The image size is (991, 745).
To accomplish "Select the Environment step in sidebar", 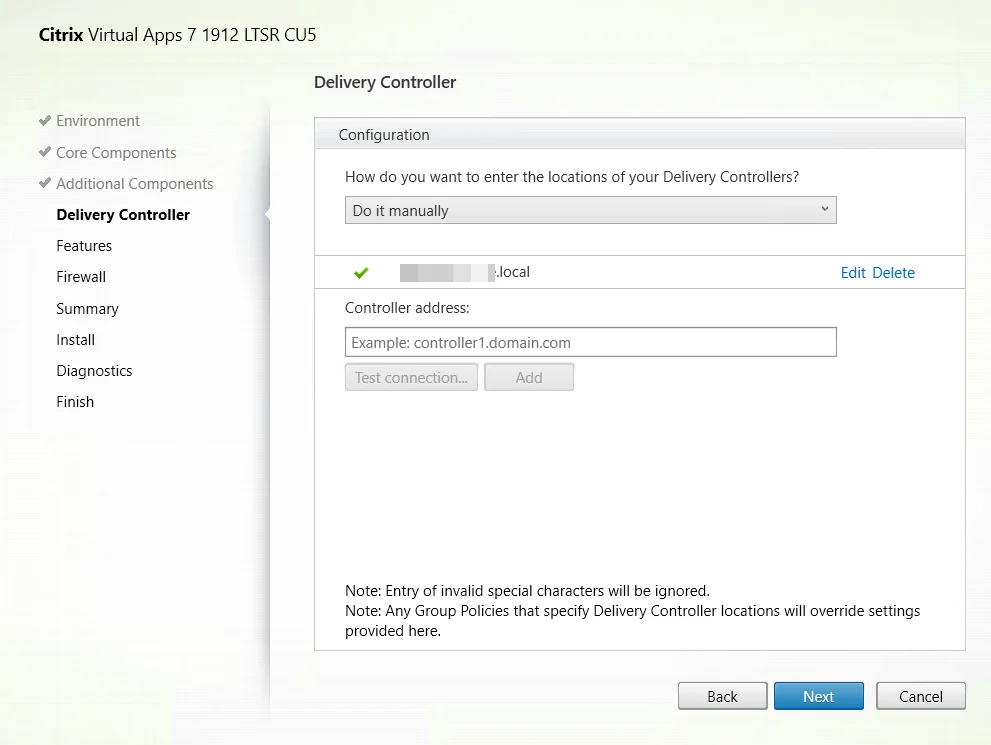I will tap(98, 121).
